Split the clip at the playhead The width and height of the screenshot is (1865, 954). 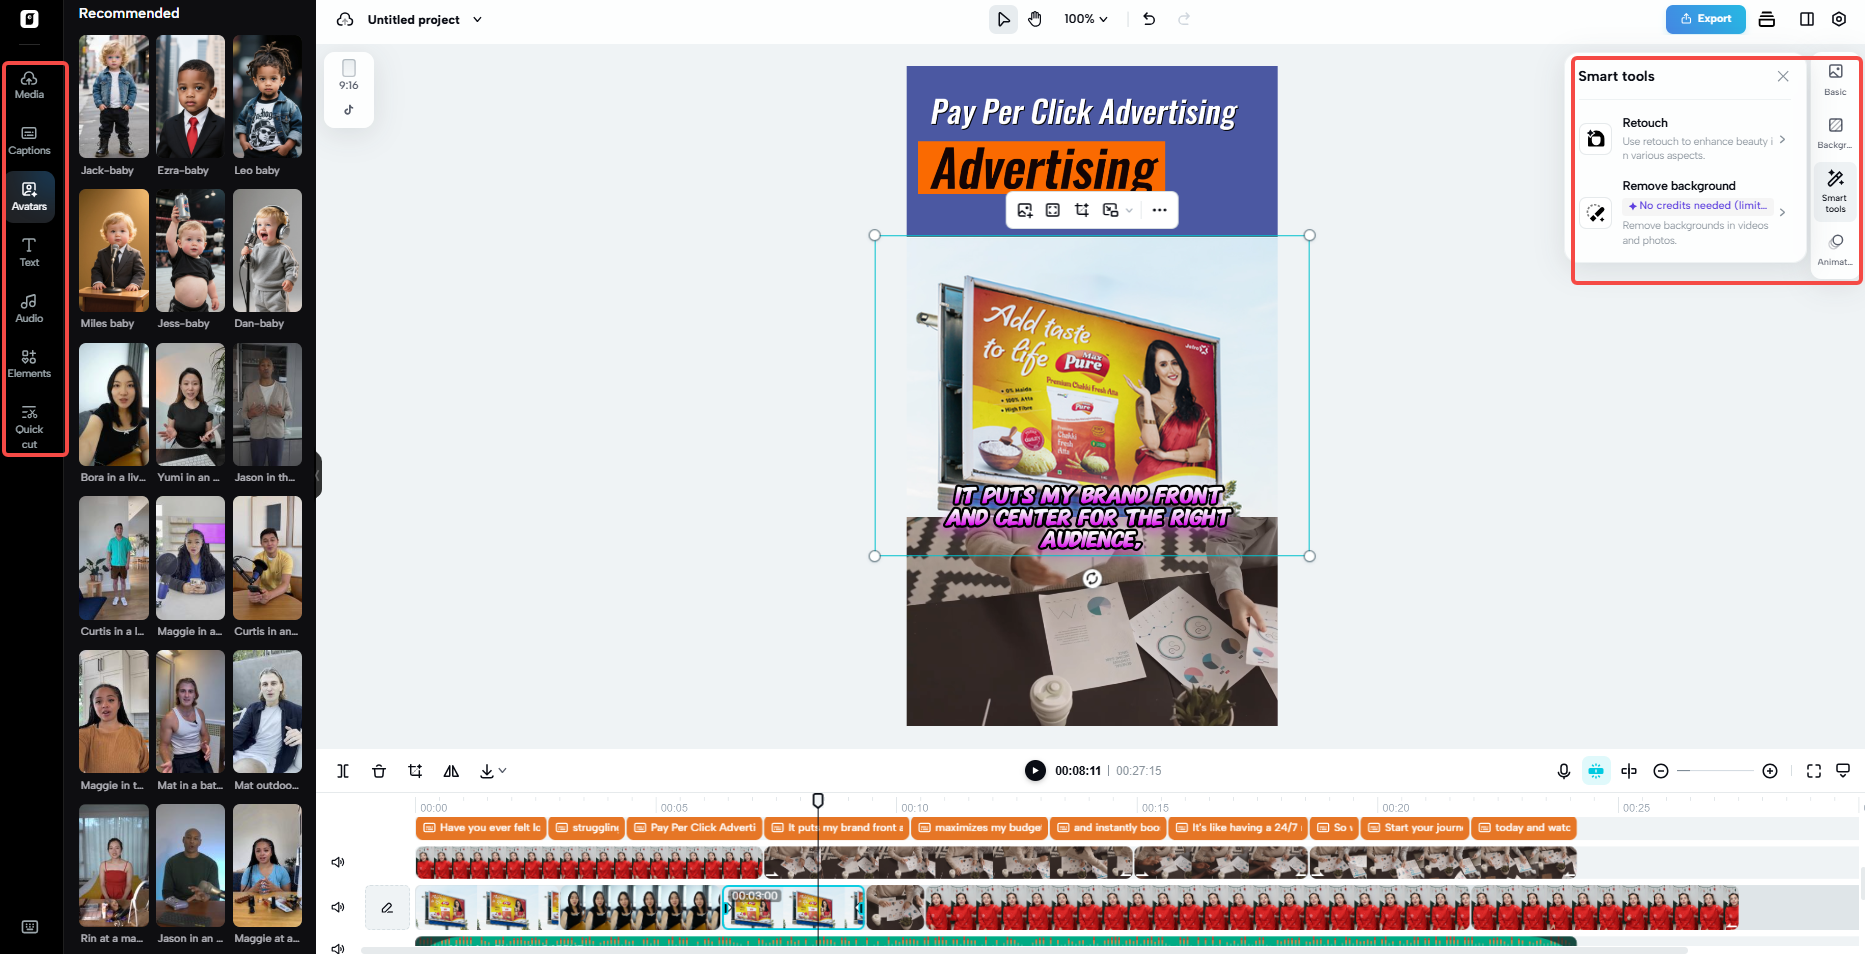click(343, 770)
